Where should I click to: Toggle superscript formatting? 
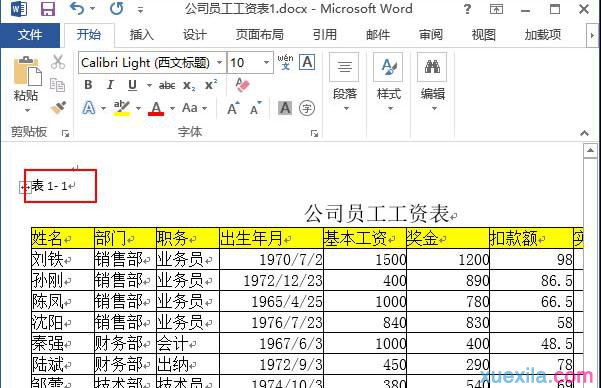[x=211, y=85]
